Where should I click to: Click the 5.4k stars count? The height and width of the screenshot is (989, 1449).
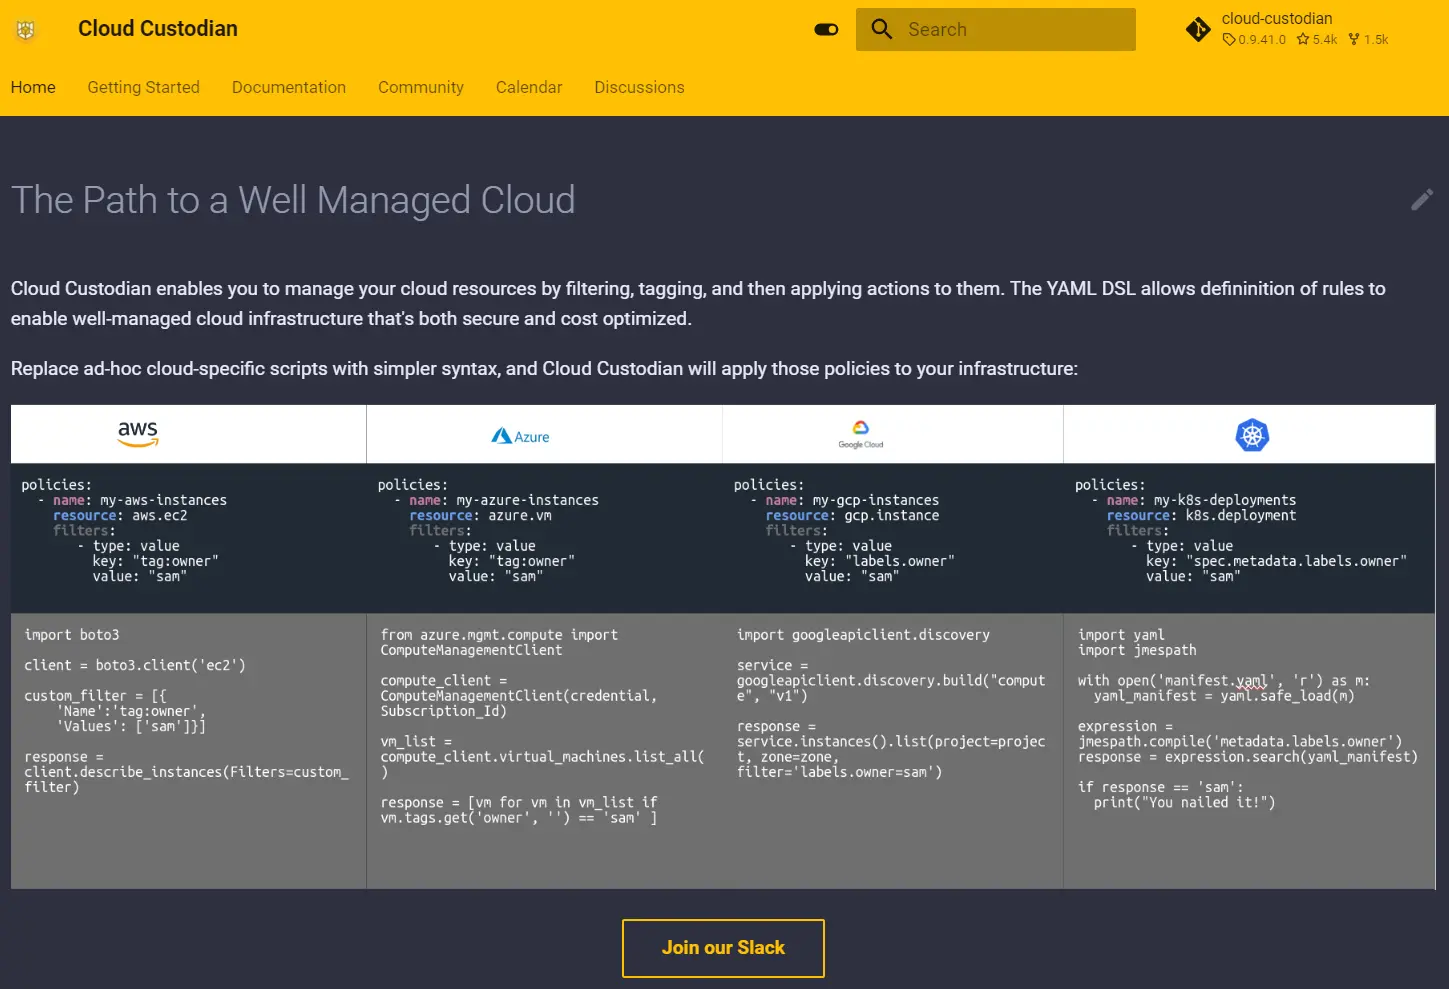tap(1317, 40)
